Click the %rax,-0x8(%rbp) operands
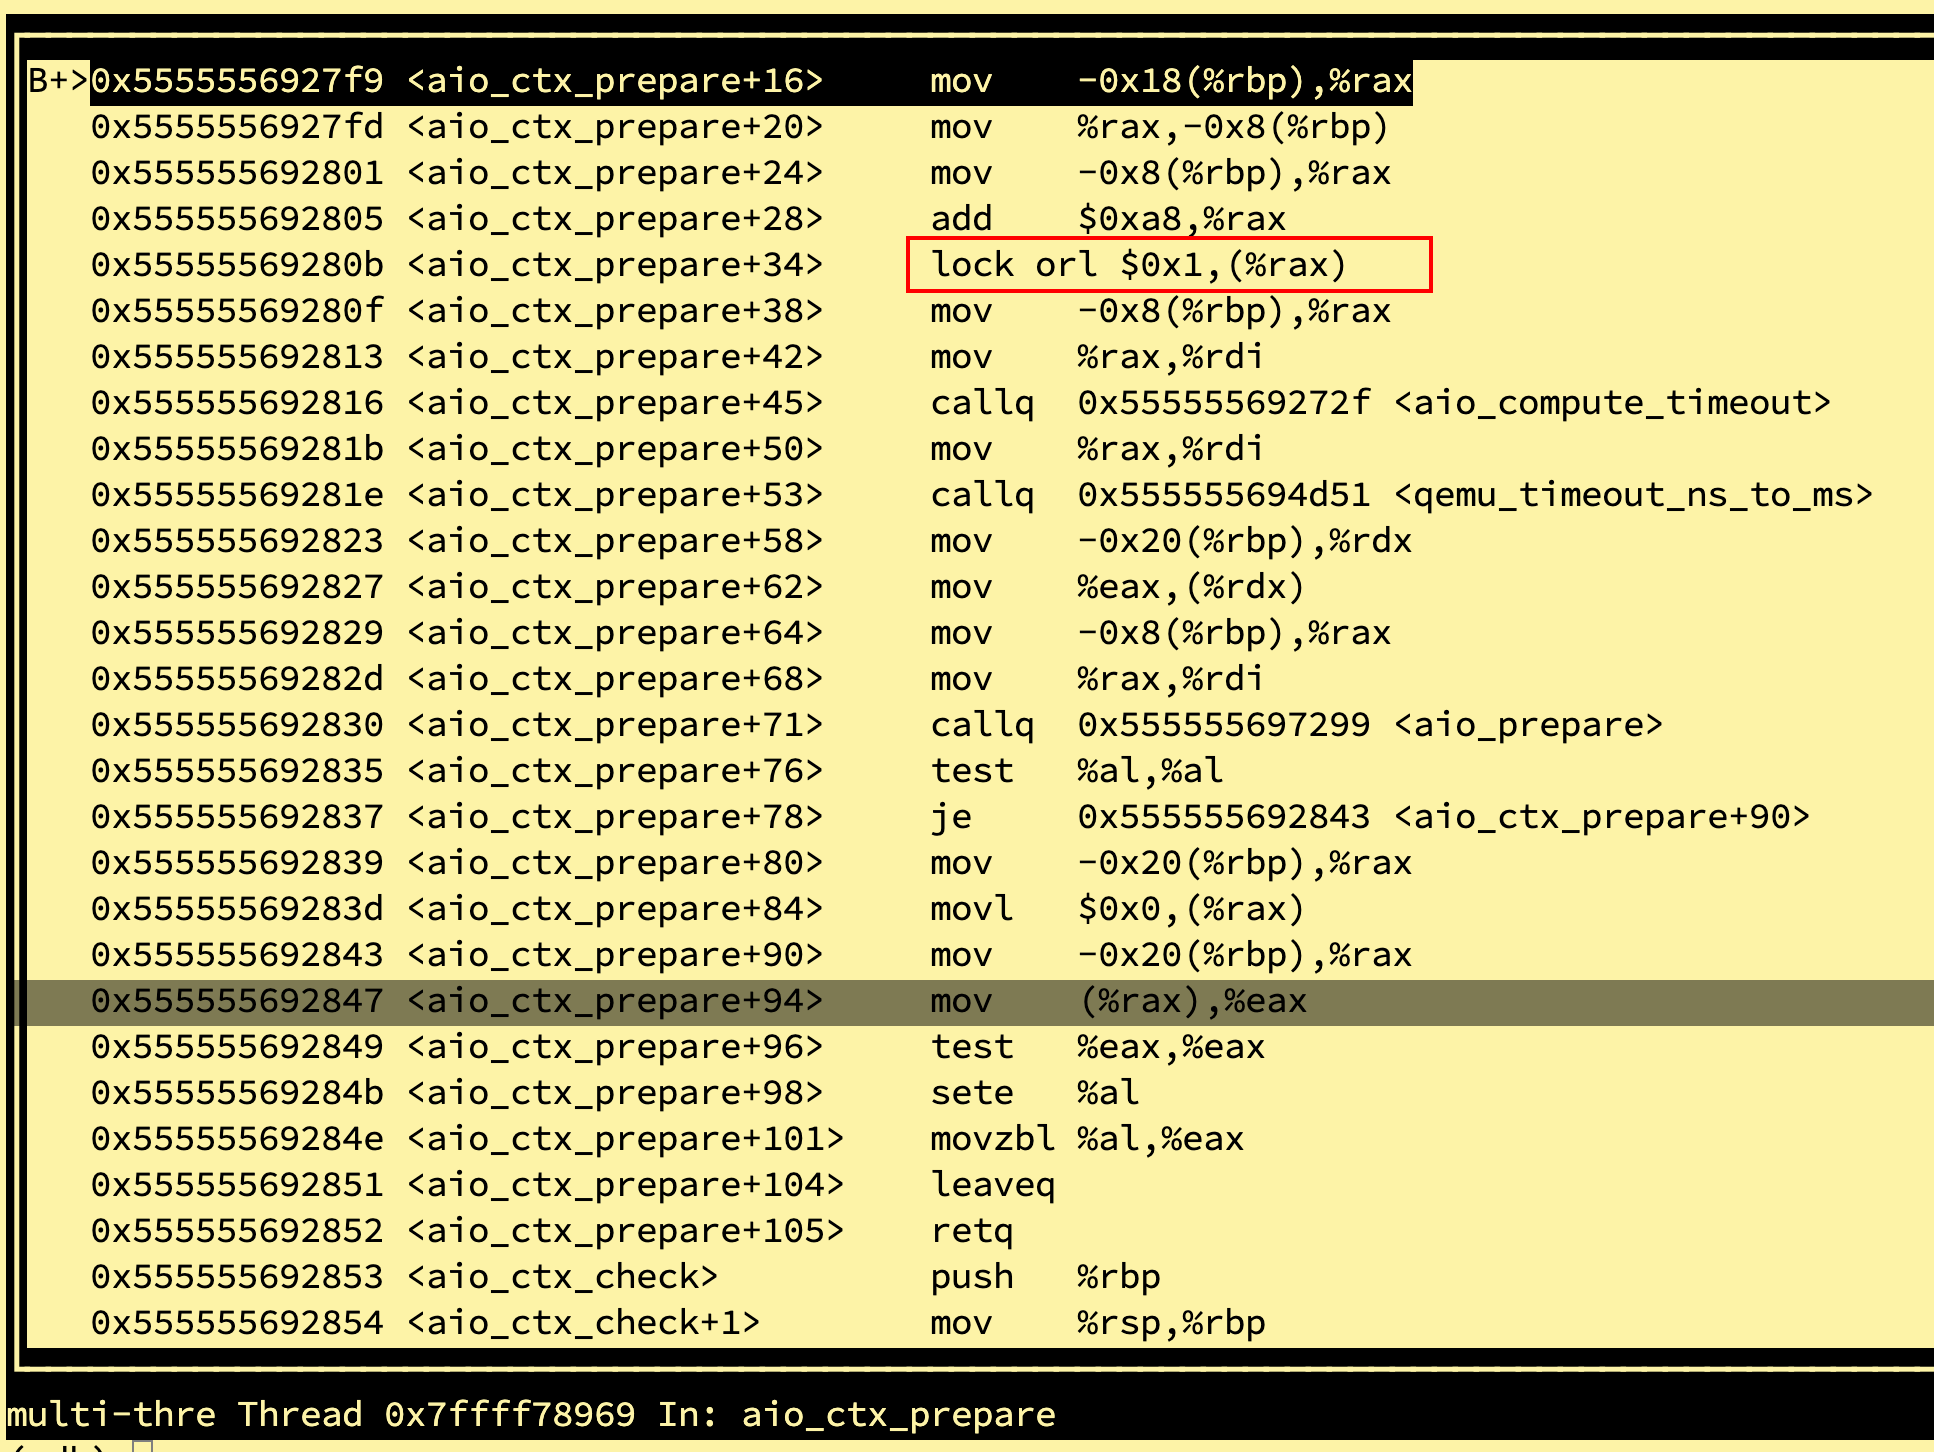Screen dimensions: 1934x1452 [1233, 127]
